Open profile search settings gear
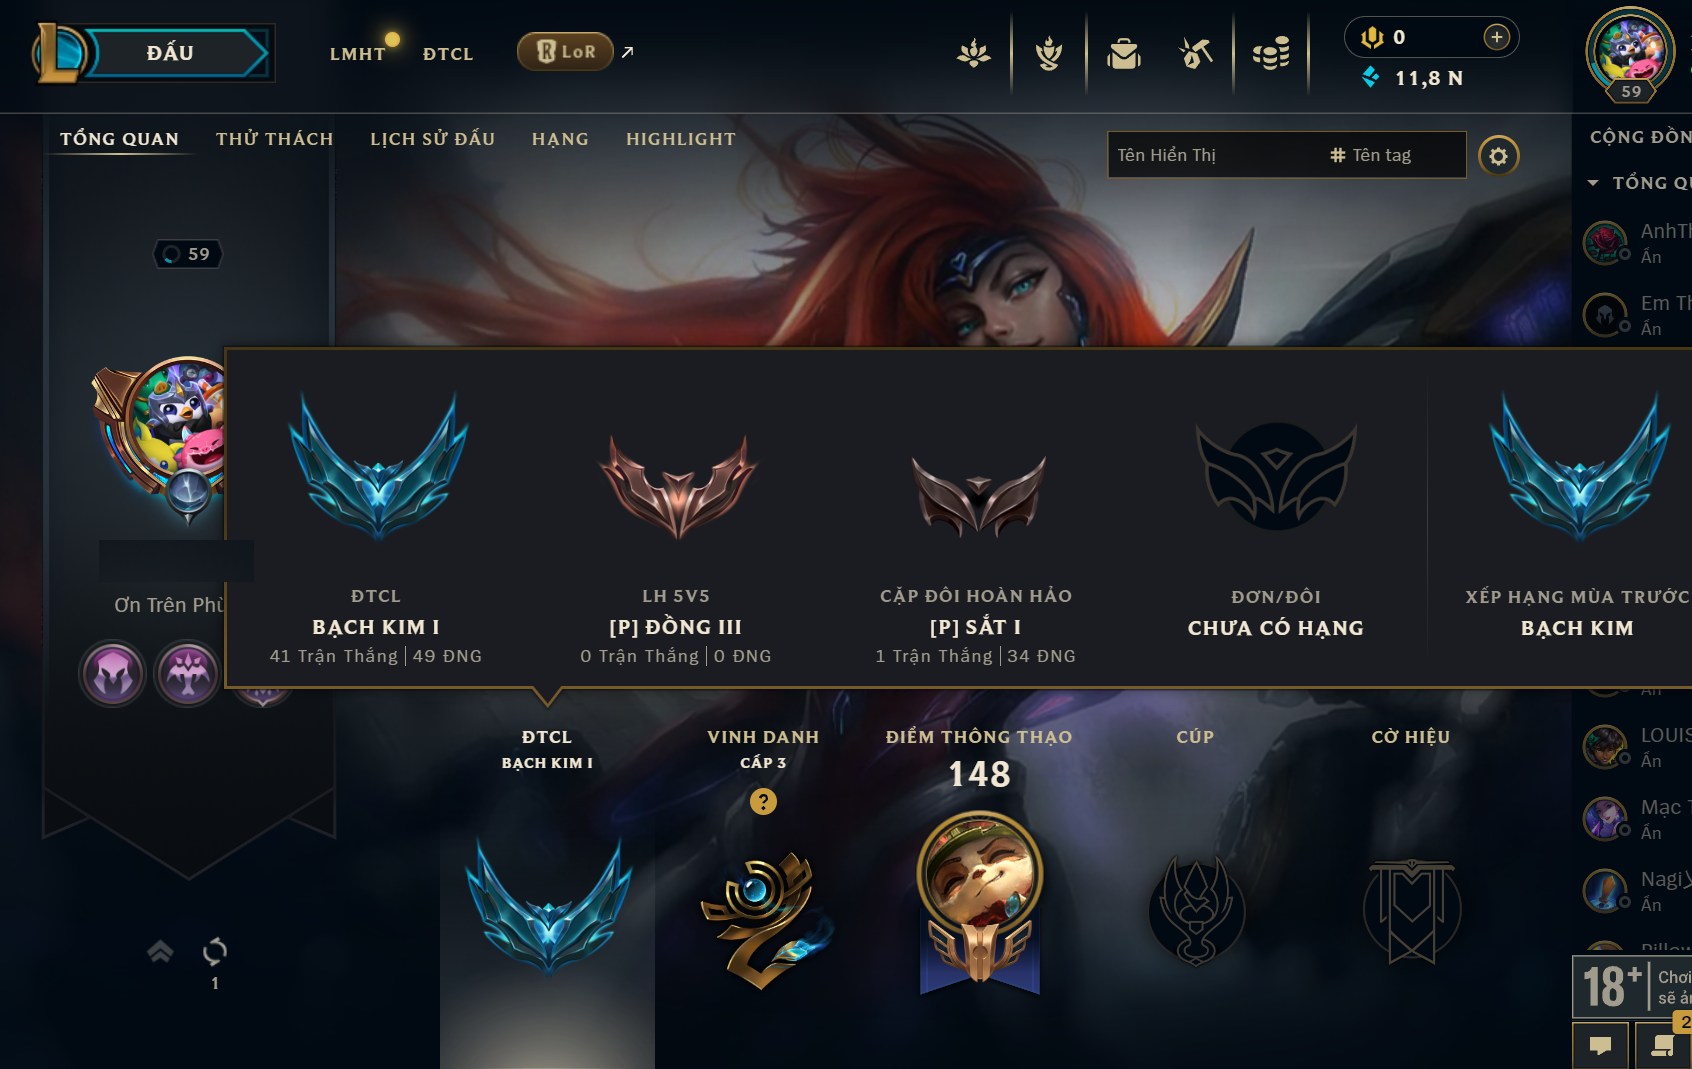This screenshot has width=1692, height=1069. (1498, 155)
